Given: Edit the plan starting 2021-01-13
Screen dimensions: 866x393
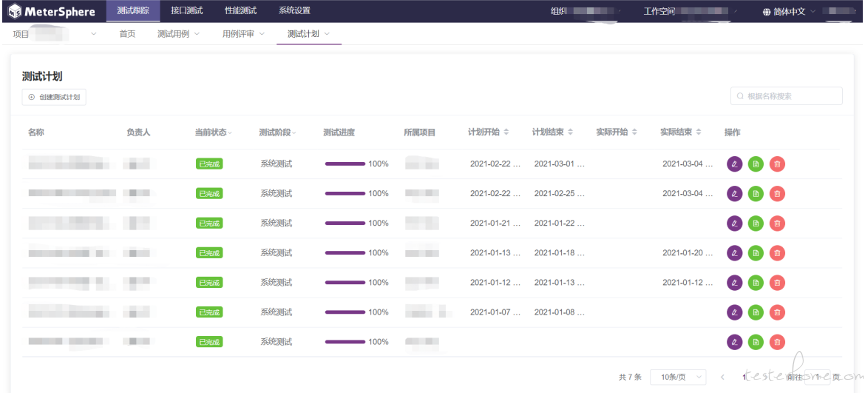Looking at the screenshot, I should [735, 253].
